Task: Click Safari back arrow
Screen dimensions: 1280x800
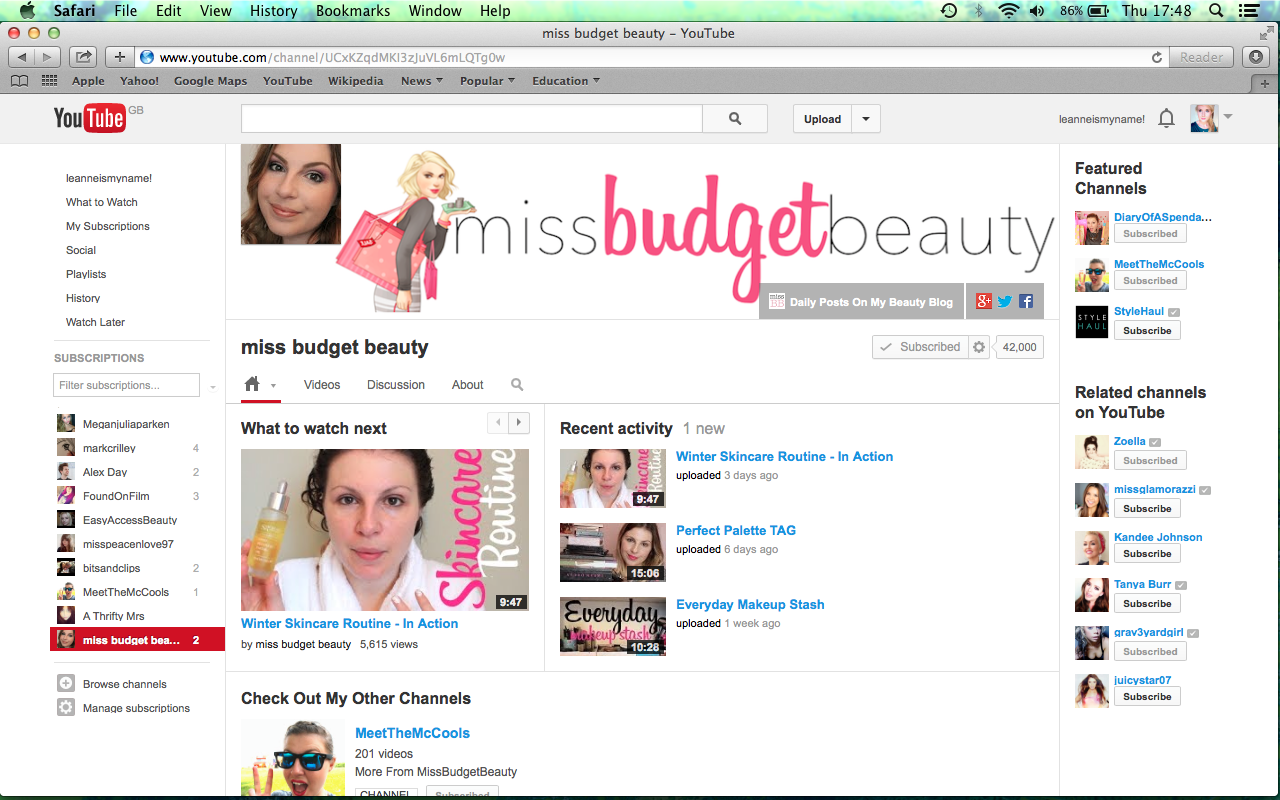Action: [21, 57]
